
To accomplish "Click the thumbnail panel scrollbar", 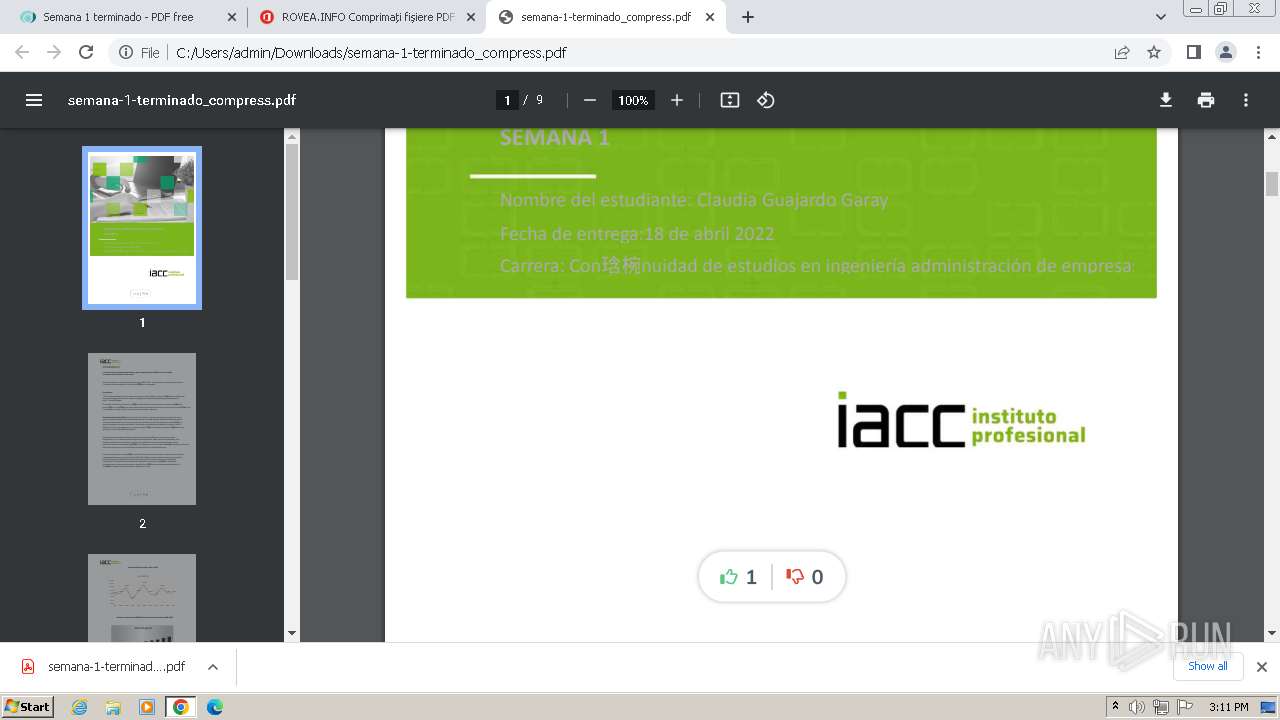I will (x=292, y=210).
